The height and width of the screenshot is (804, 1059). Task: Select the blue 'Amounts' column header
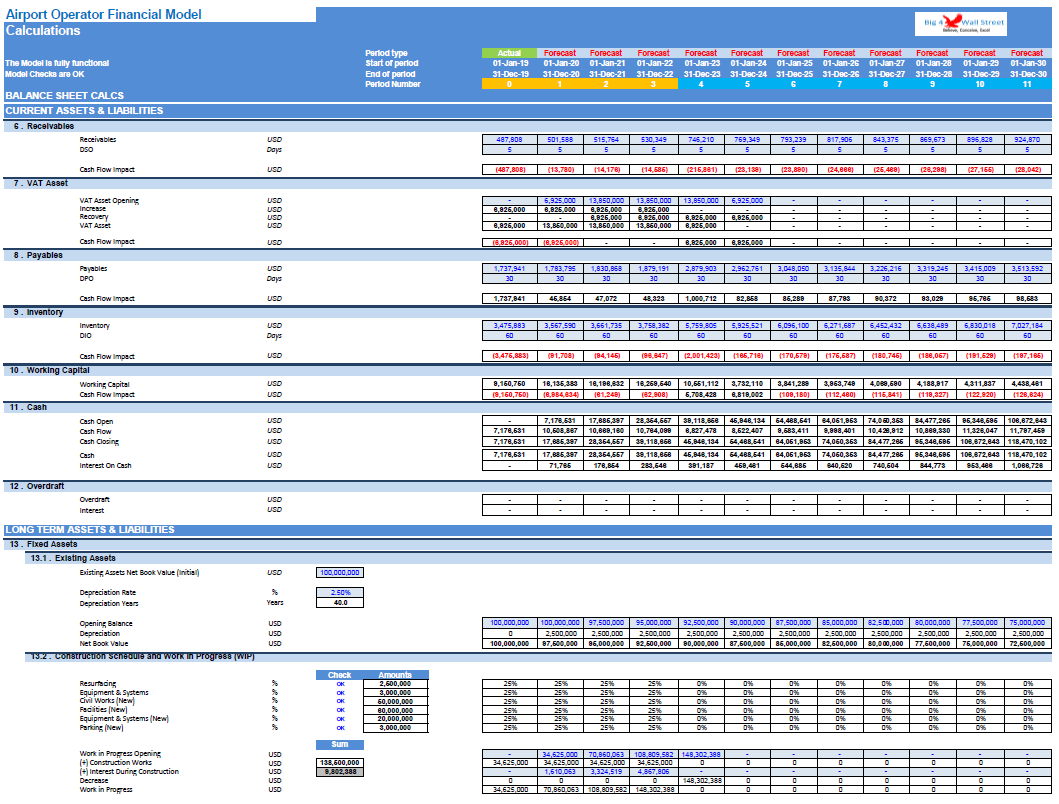point(395,675)
